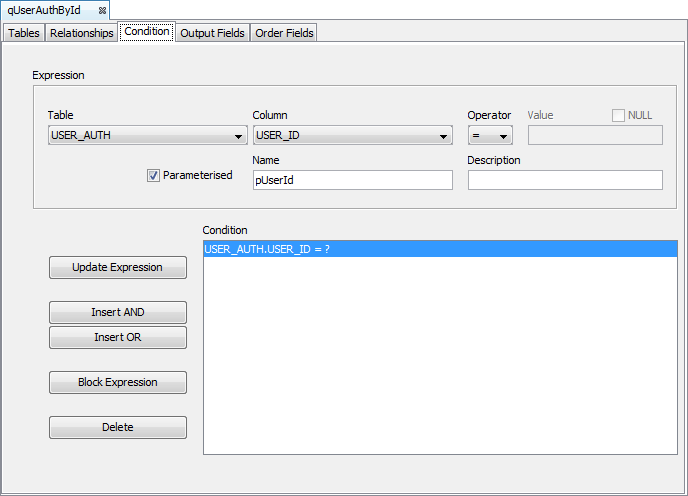
Task: Open the Order Fields tab
Action: (284, 33)
